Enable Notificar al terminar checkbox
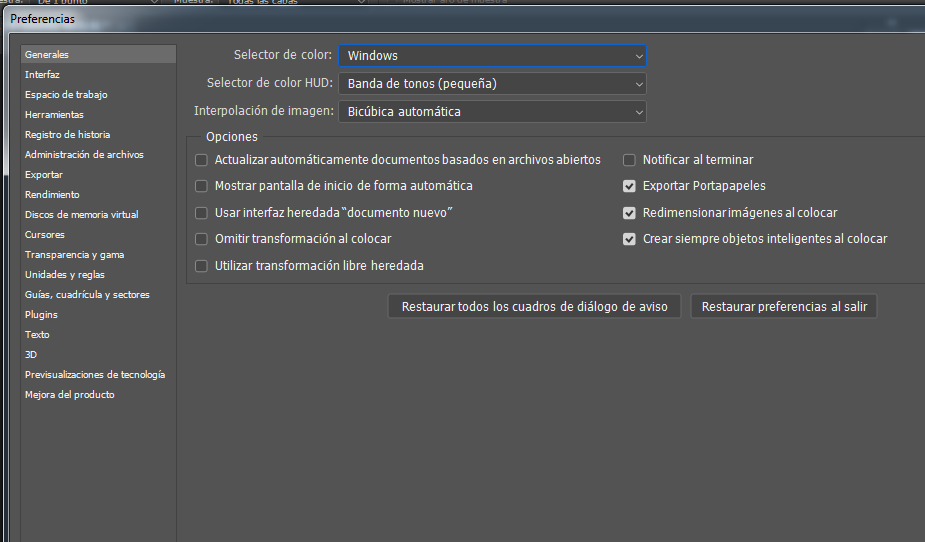The image size is (925, 542). tap(629, 160)
